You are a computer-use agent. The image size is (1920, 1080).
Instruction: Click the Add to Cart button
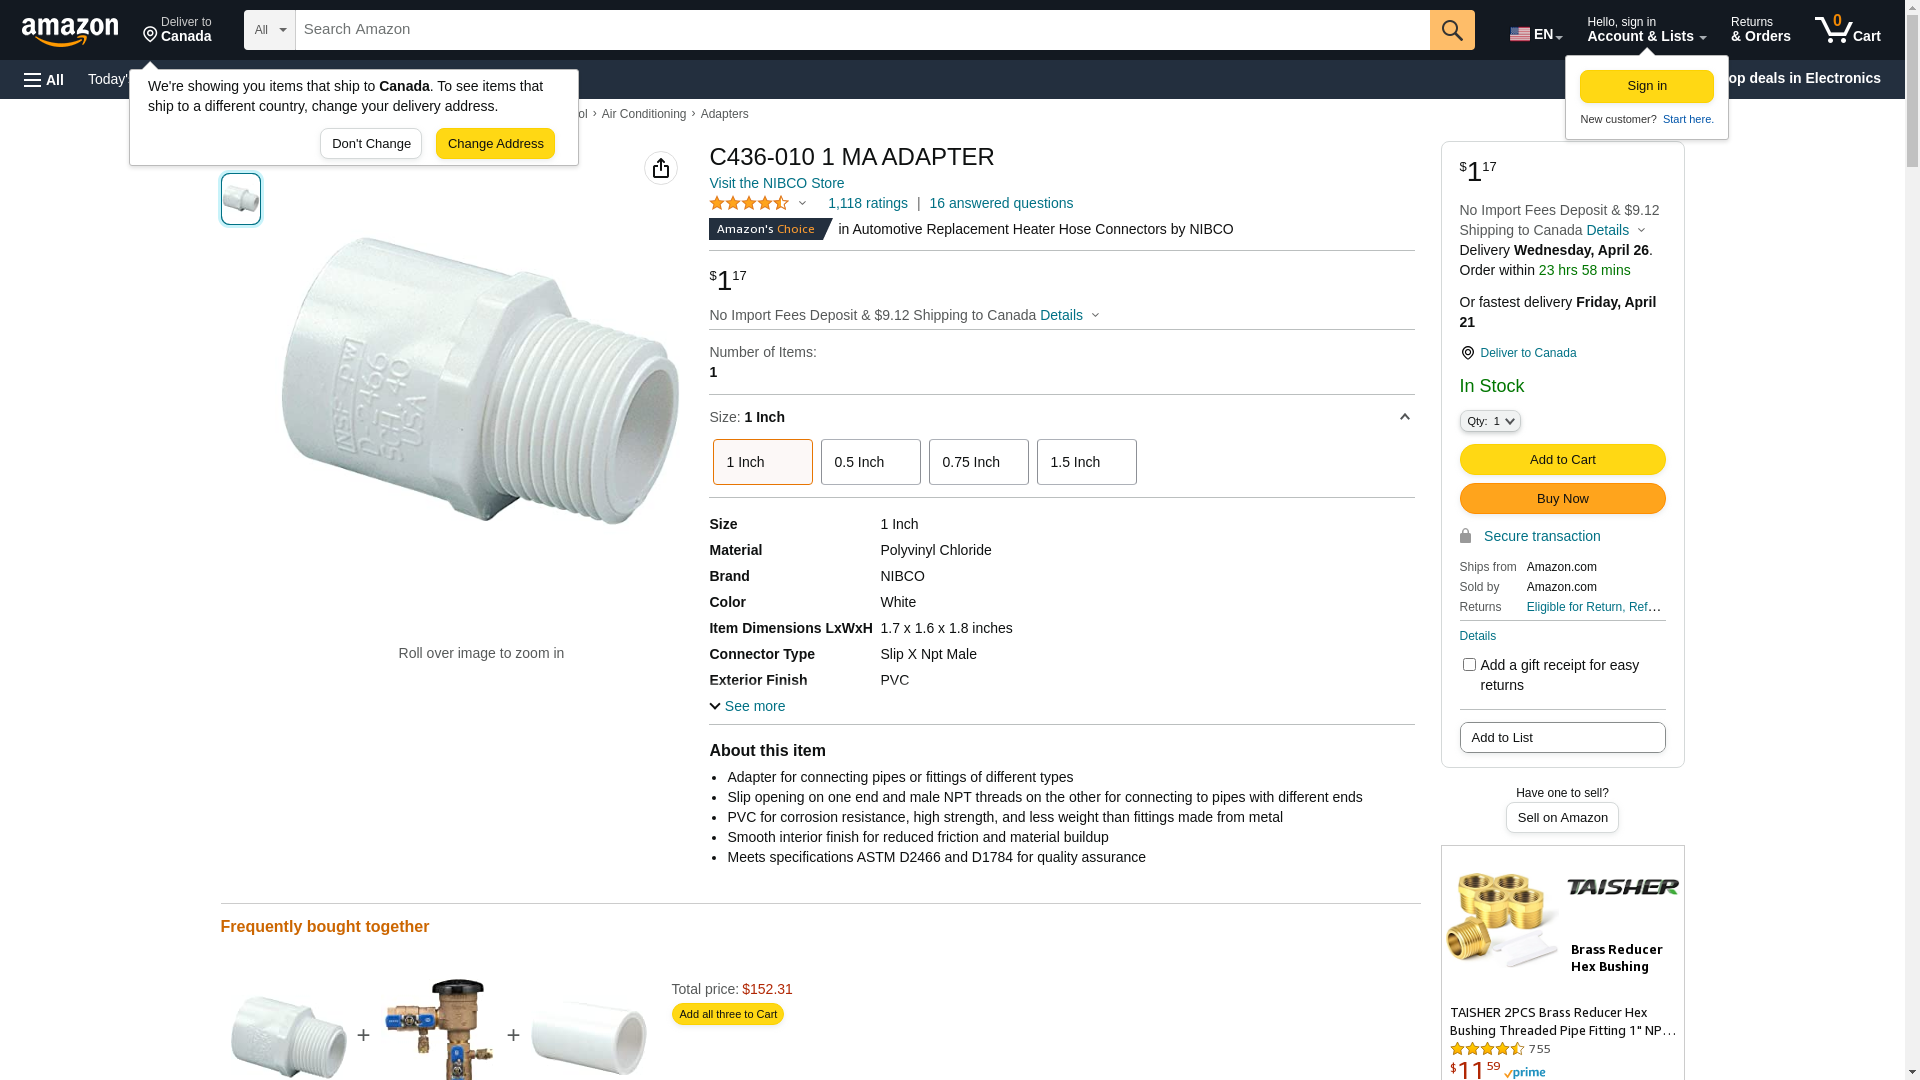(x=1562, y=460)
